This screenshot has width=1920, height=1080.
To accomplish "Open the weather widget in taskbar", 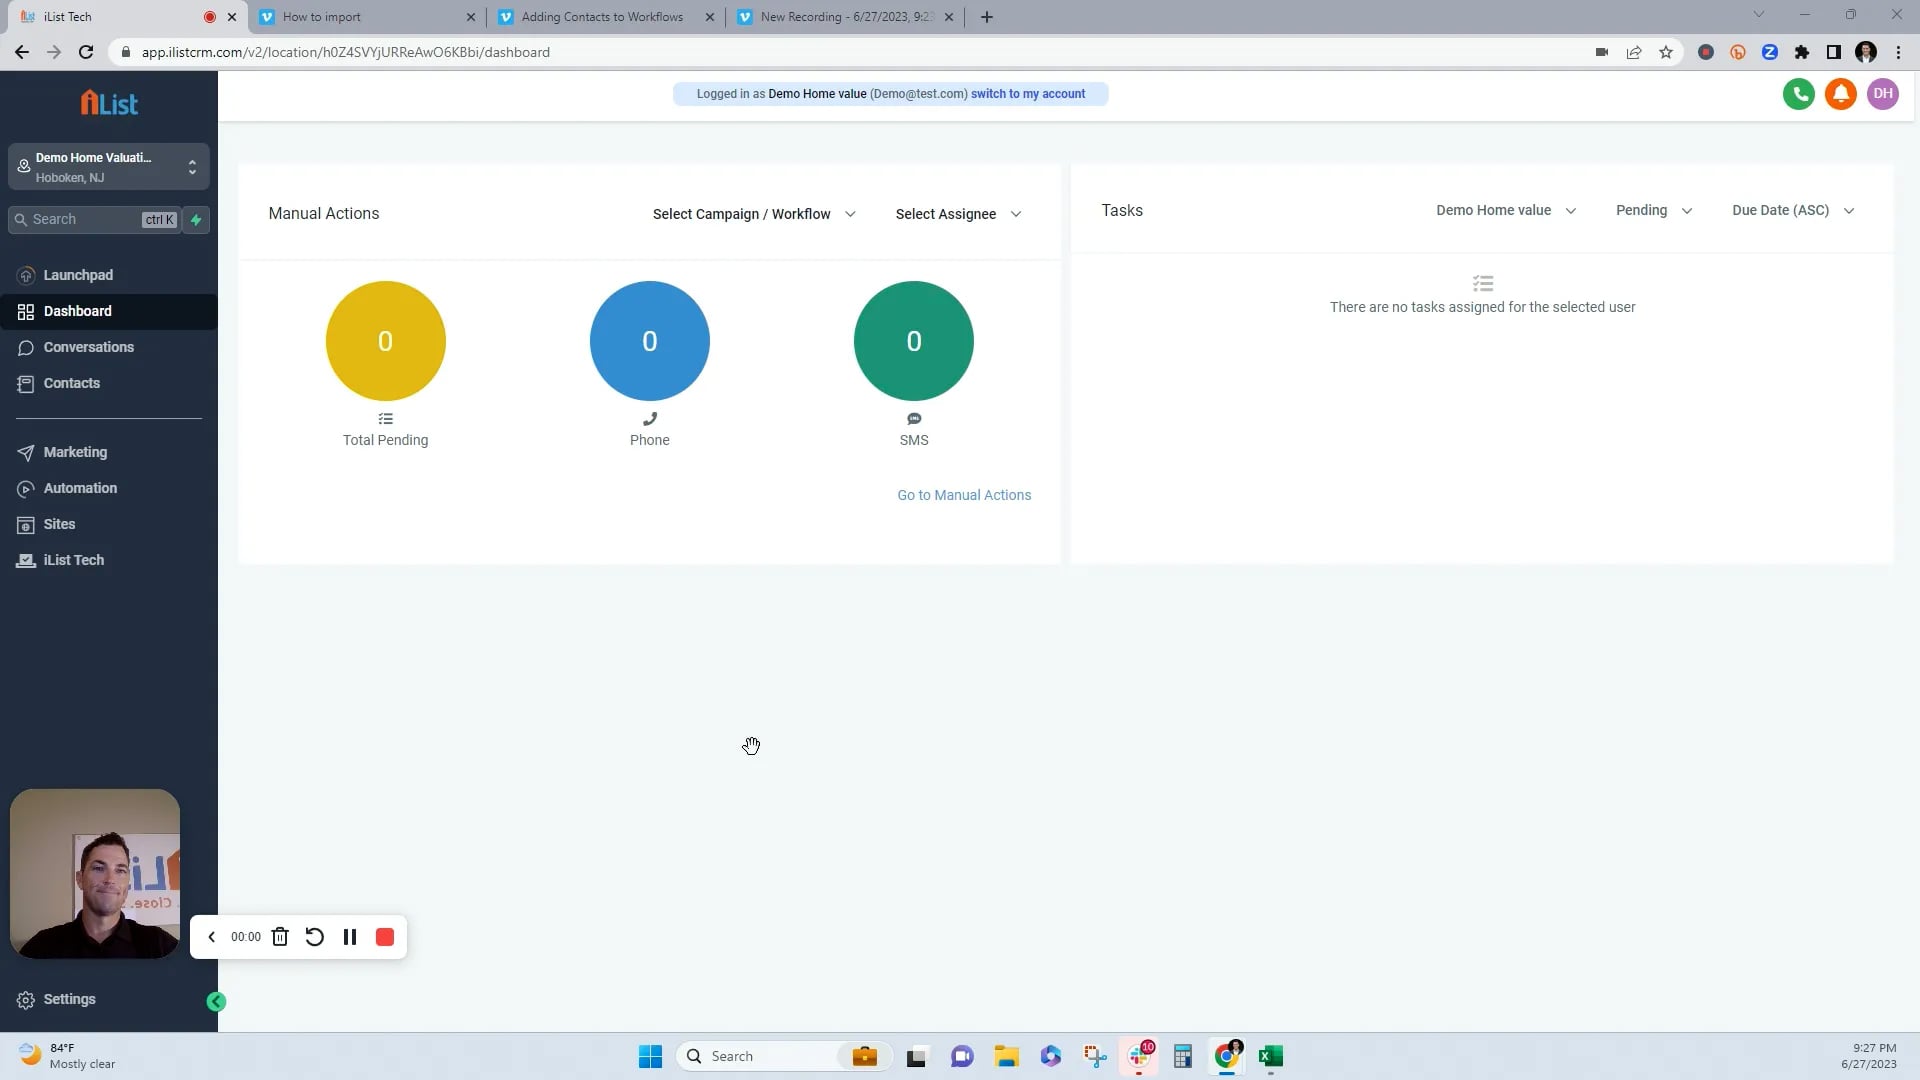I will tap(68, 1056).
